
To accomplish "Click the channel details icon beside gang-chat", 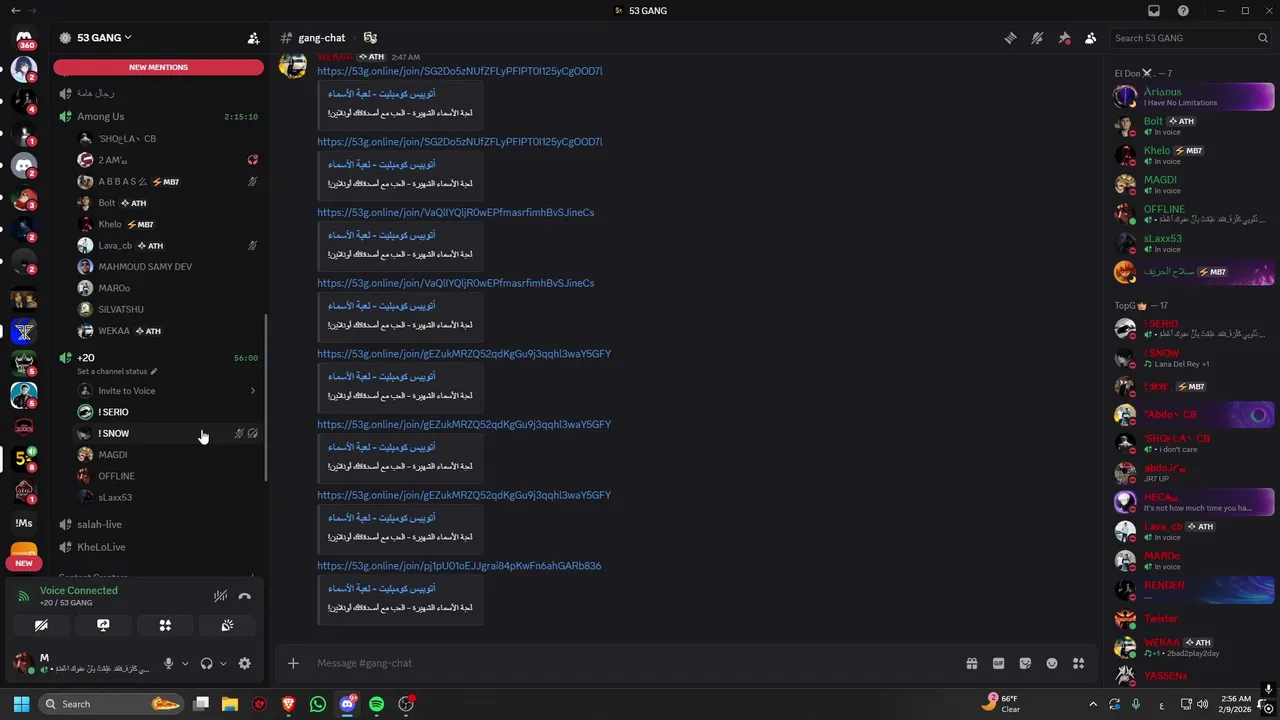I will [x=370, y=38].
